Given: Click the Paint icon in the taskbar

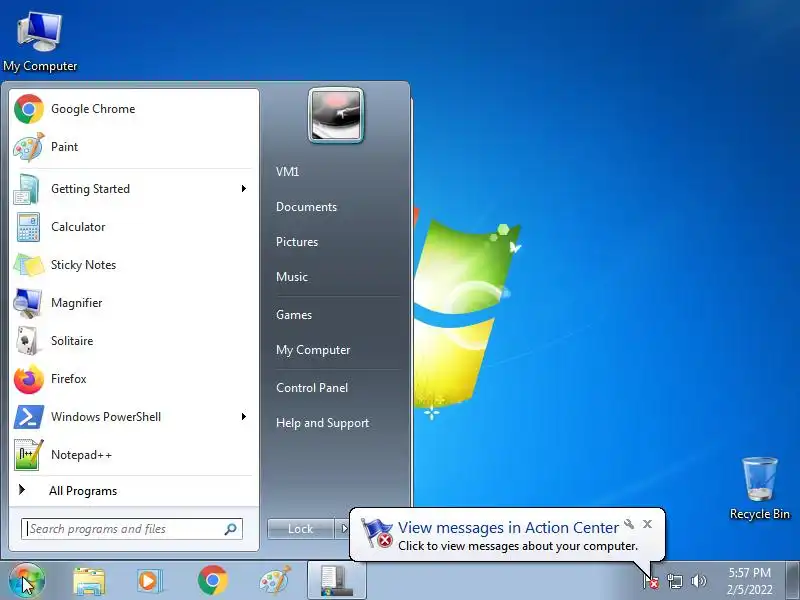Looking at the screenshot, I should click(276, 581).
